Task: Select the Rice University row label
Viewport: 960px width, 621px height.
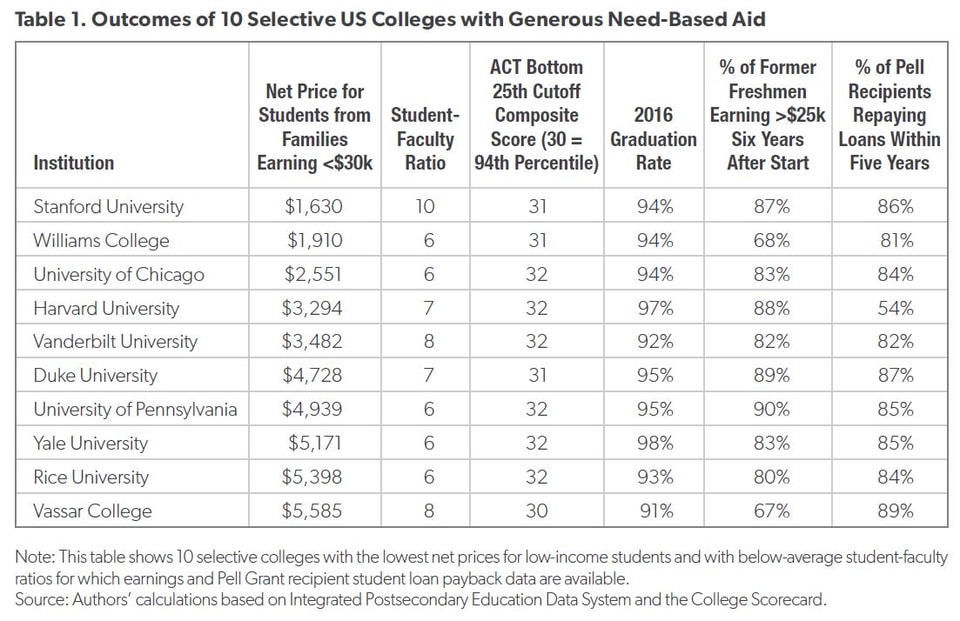Action: coord(91,477)
